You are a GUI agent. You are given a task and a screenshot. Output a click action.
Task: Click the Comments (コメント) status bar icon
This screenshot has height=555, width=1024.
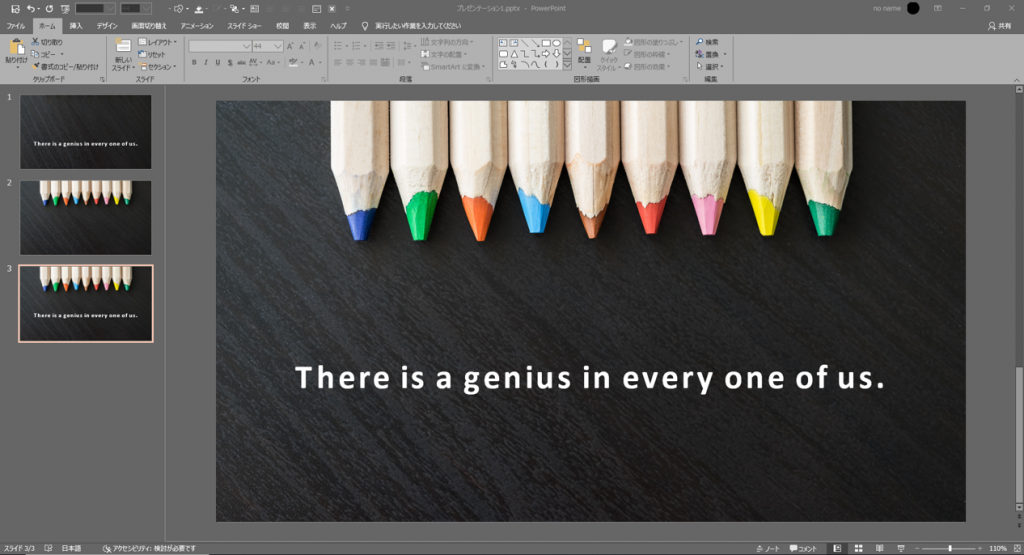803,548
